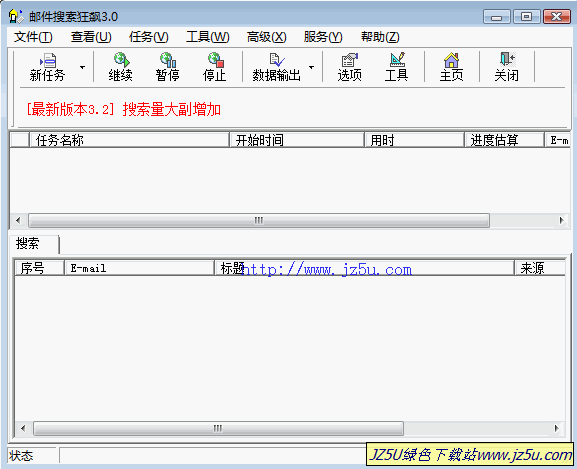Image resolution: width=577 pixels, height=469 pixels.
Task: Open the 任务(V) menu
Action: click(149, 37)
